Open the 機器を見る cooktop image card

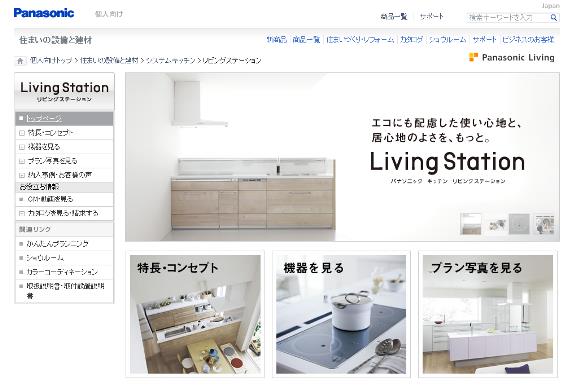click(x=341, y=314)
